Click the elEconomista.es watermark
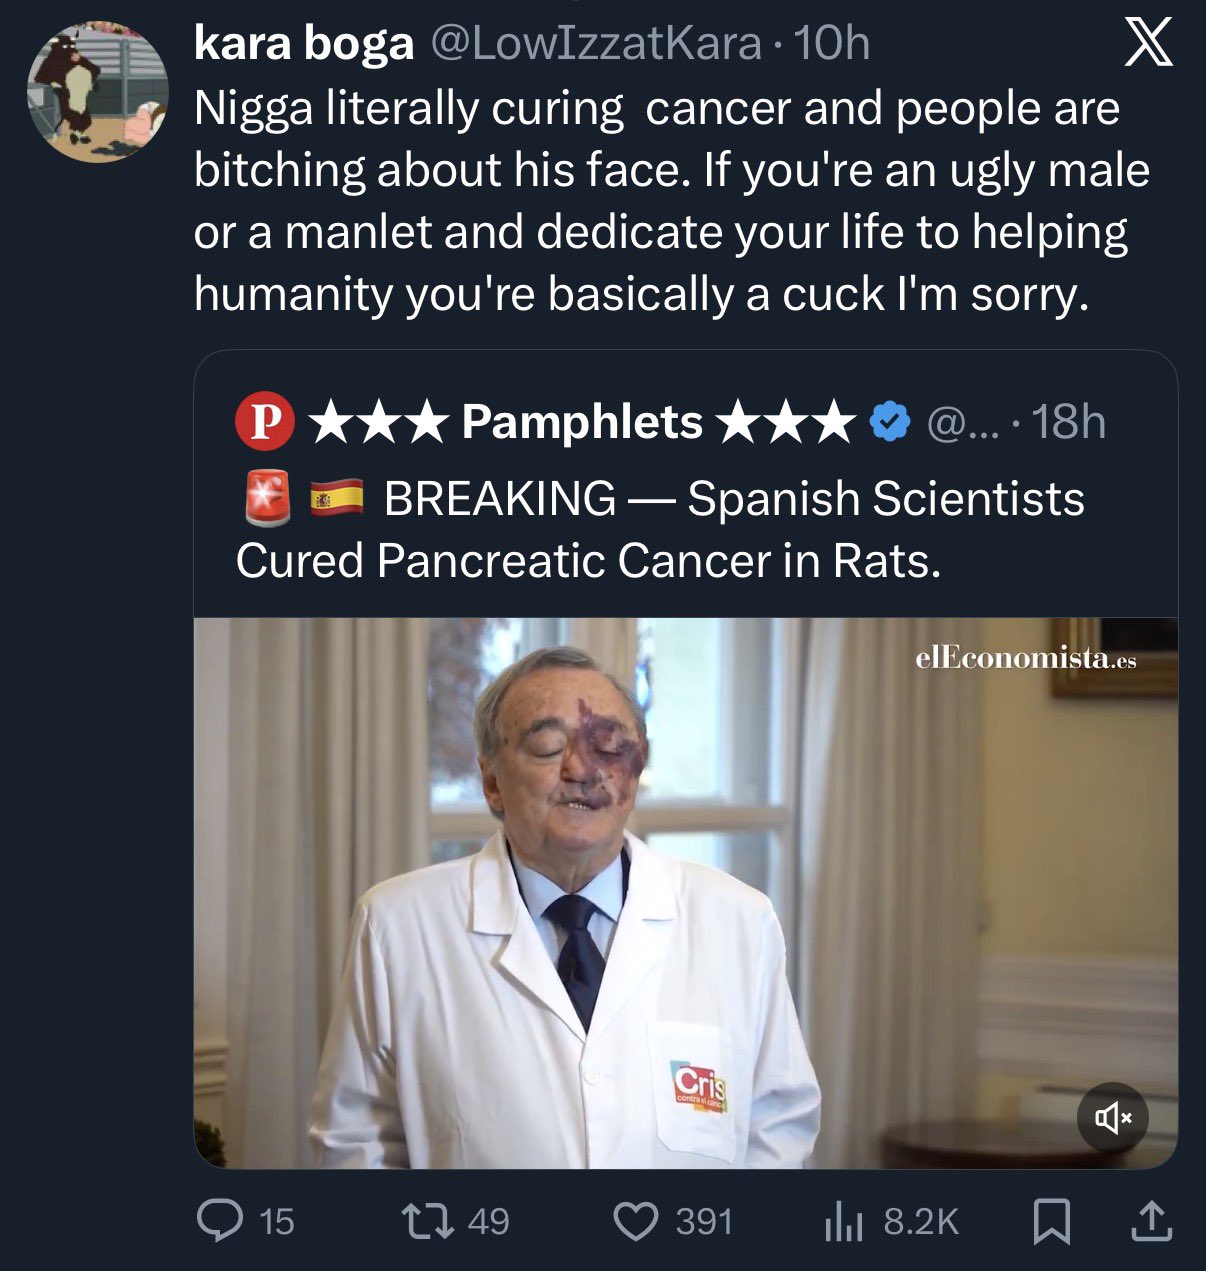The height and width of the screenshot is (1271, 1206). [1026, 658]
